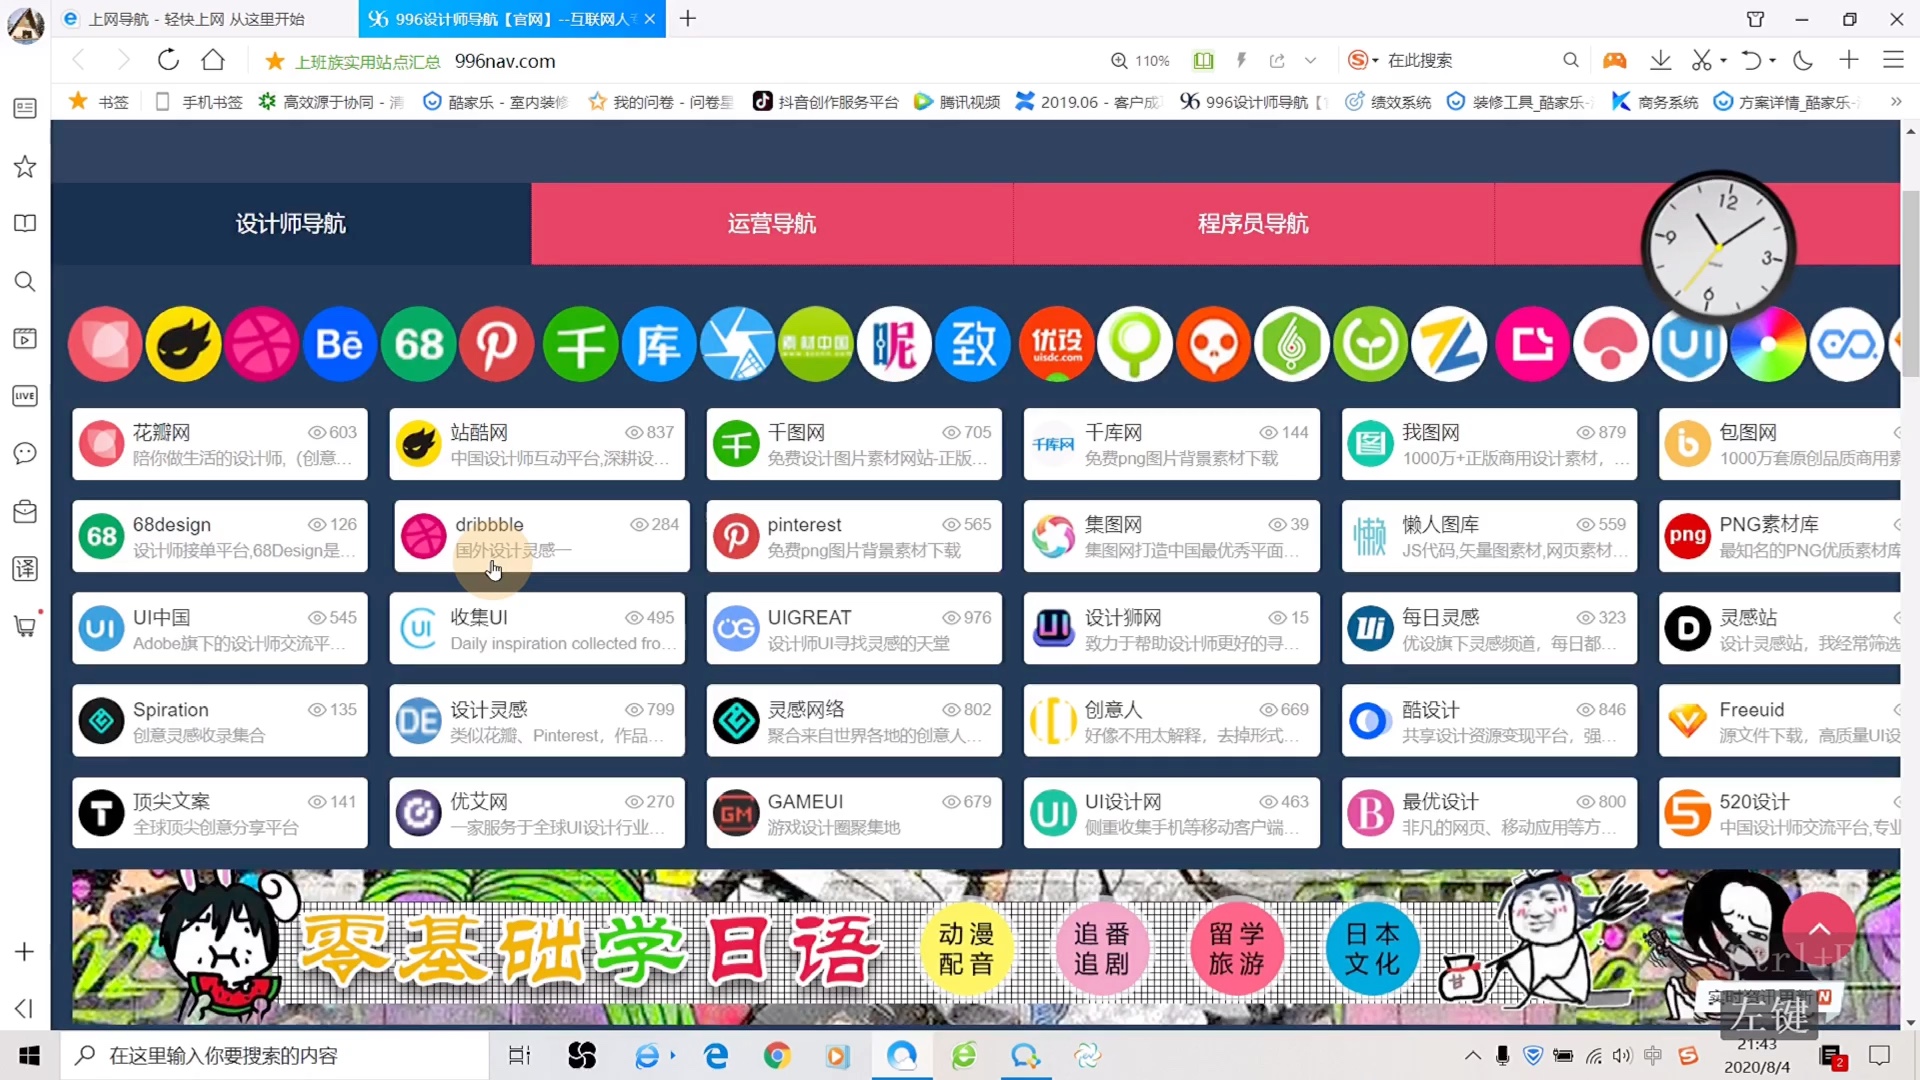Click the sidebar LIVE icon

pos(25,396)
